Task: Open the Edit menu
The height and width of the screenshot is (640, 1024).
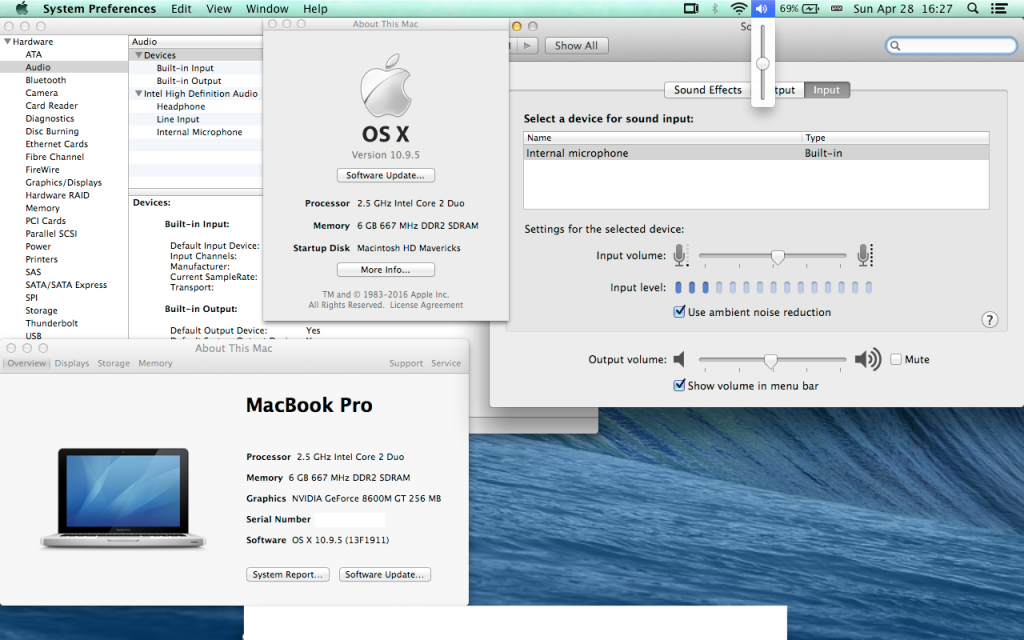Action: point(182,8)
